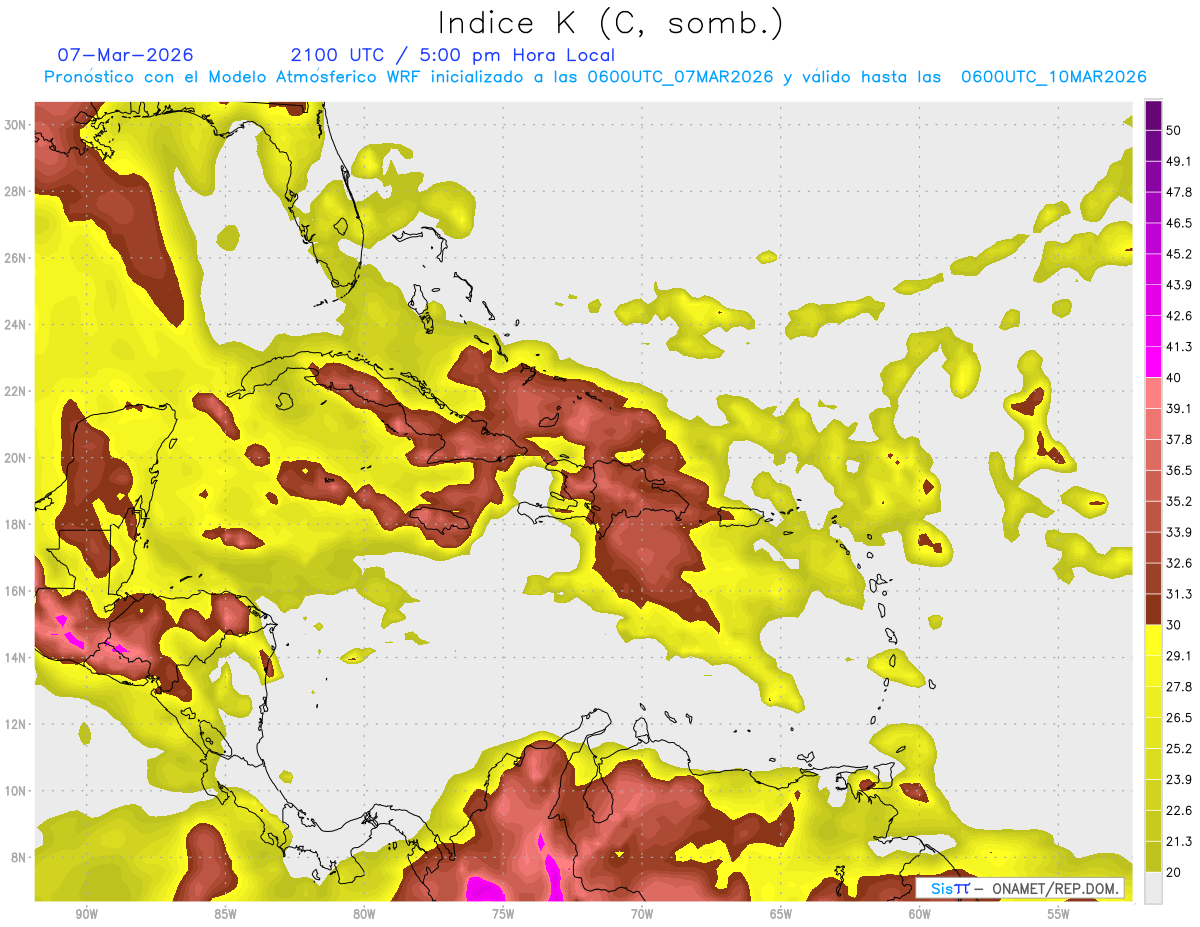This screenshot has height=927, width=1200.
Task: Click the '26.5' colorbar value
Action: 1179,718
